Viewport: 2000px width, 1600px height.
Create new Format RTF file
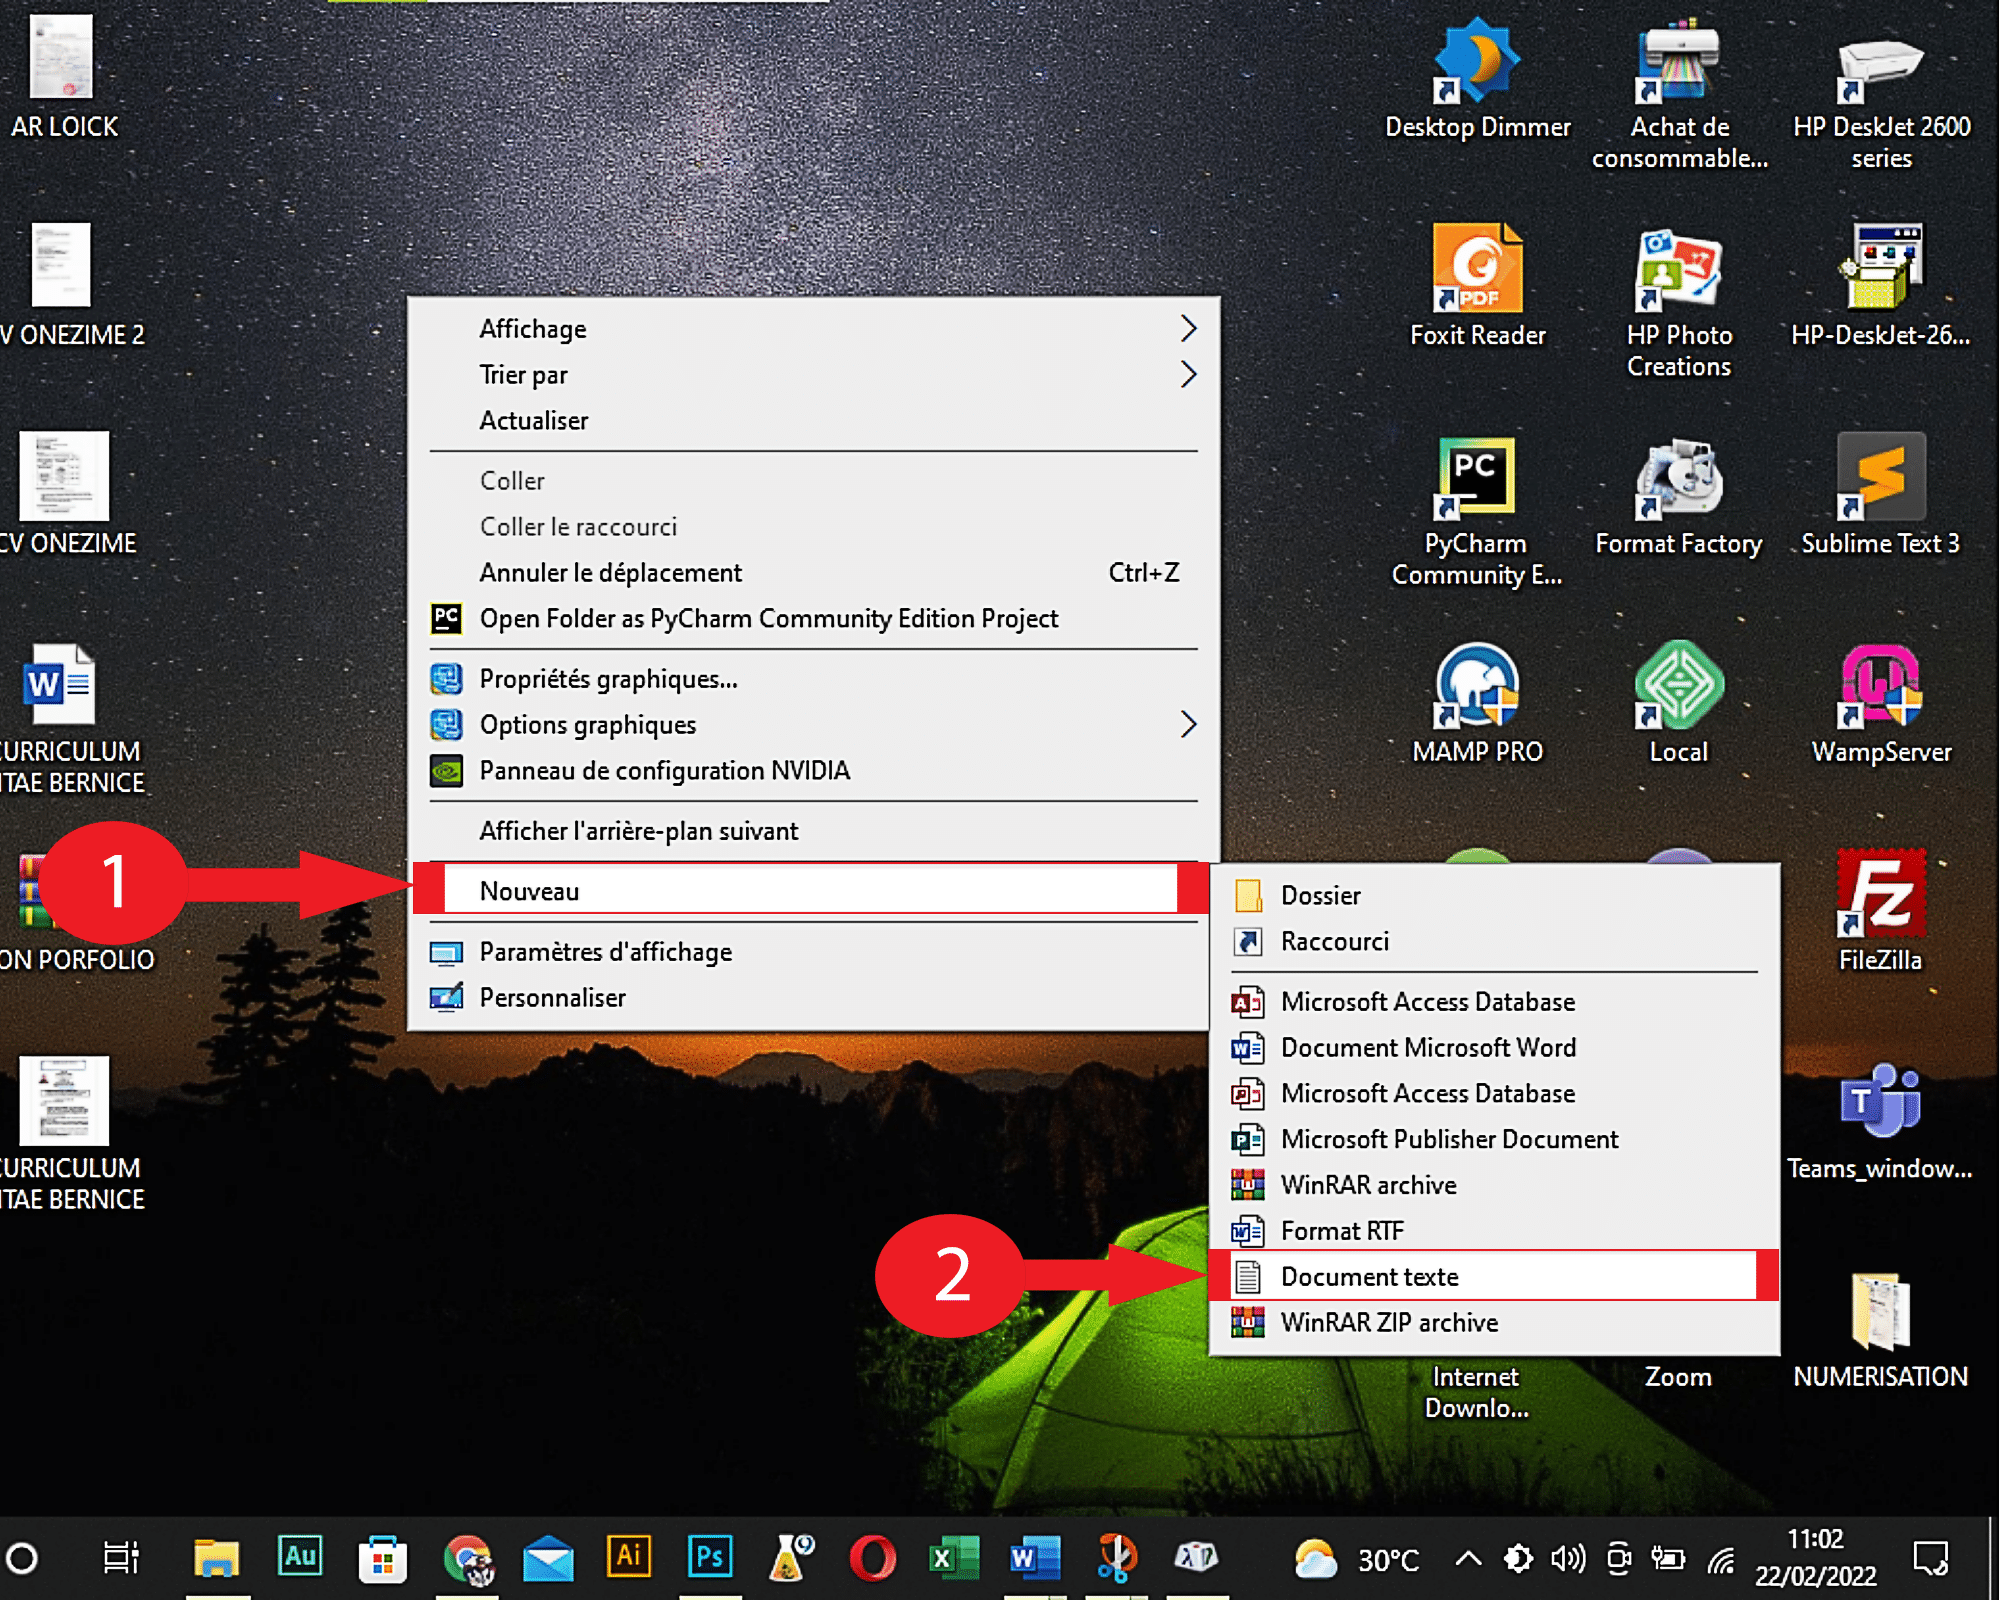(x=1494, y=1231)
